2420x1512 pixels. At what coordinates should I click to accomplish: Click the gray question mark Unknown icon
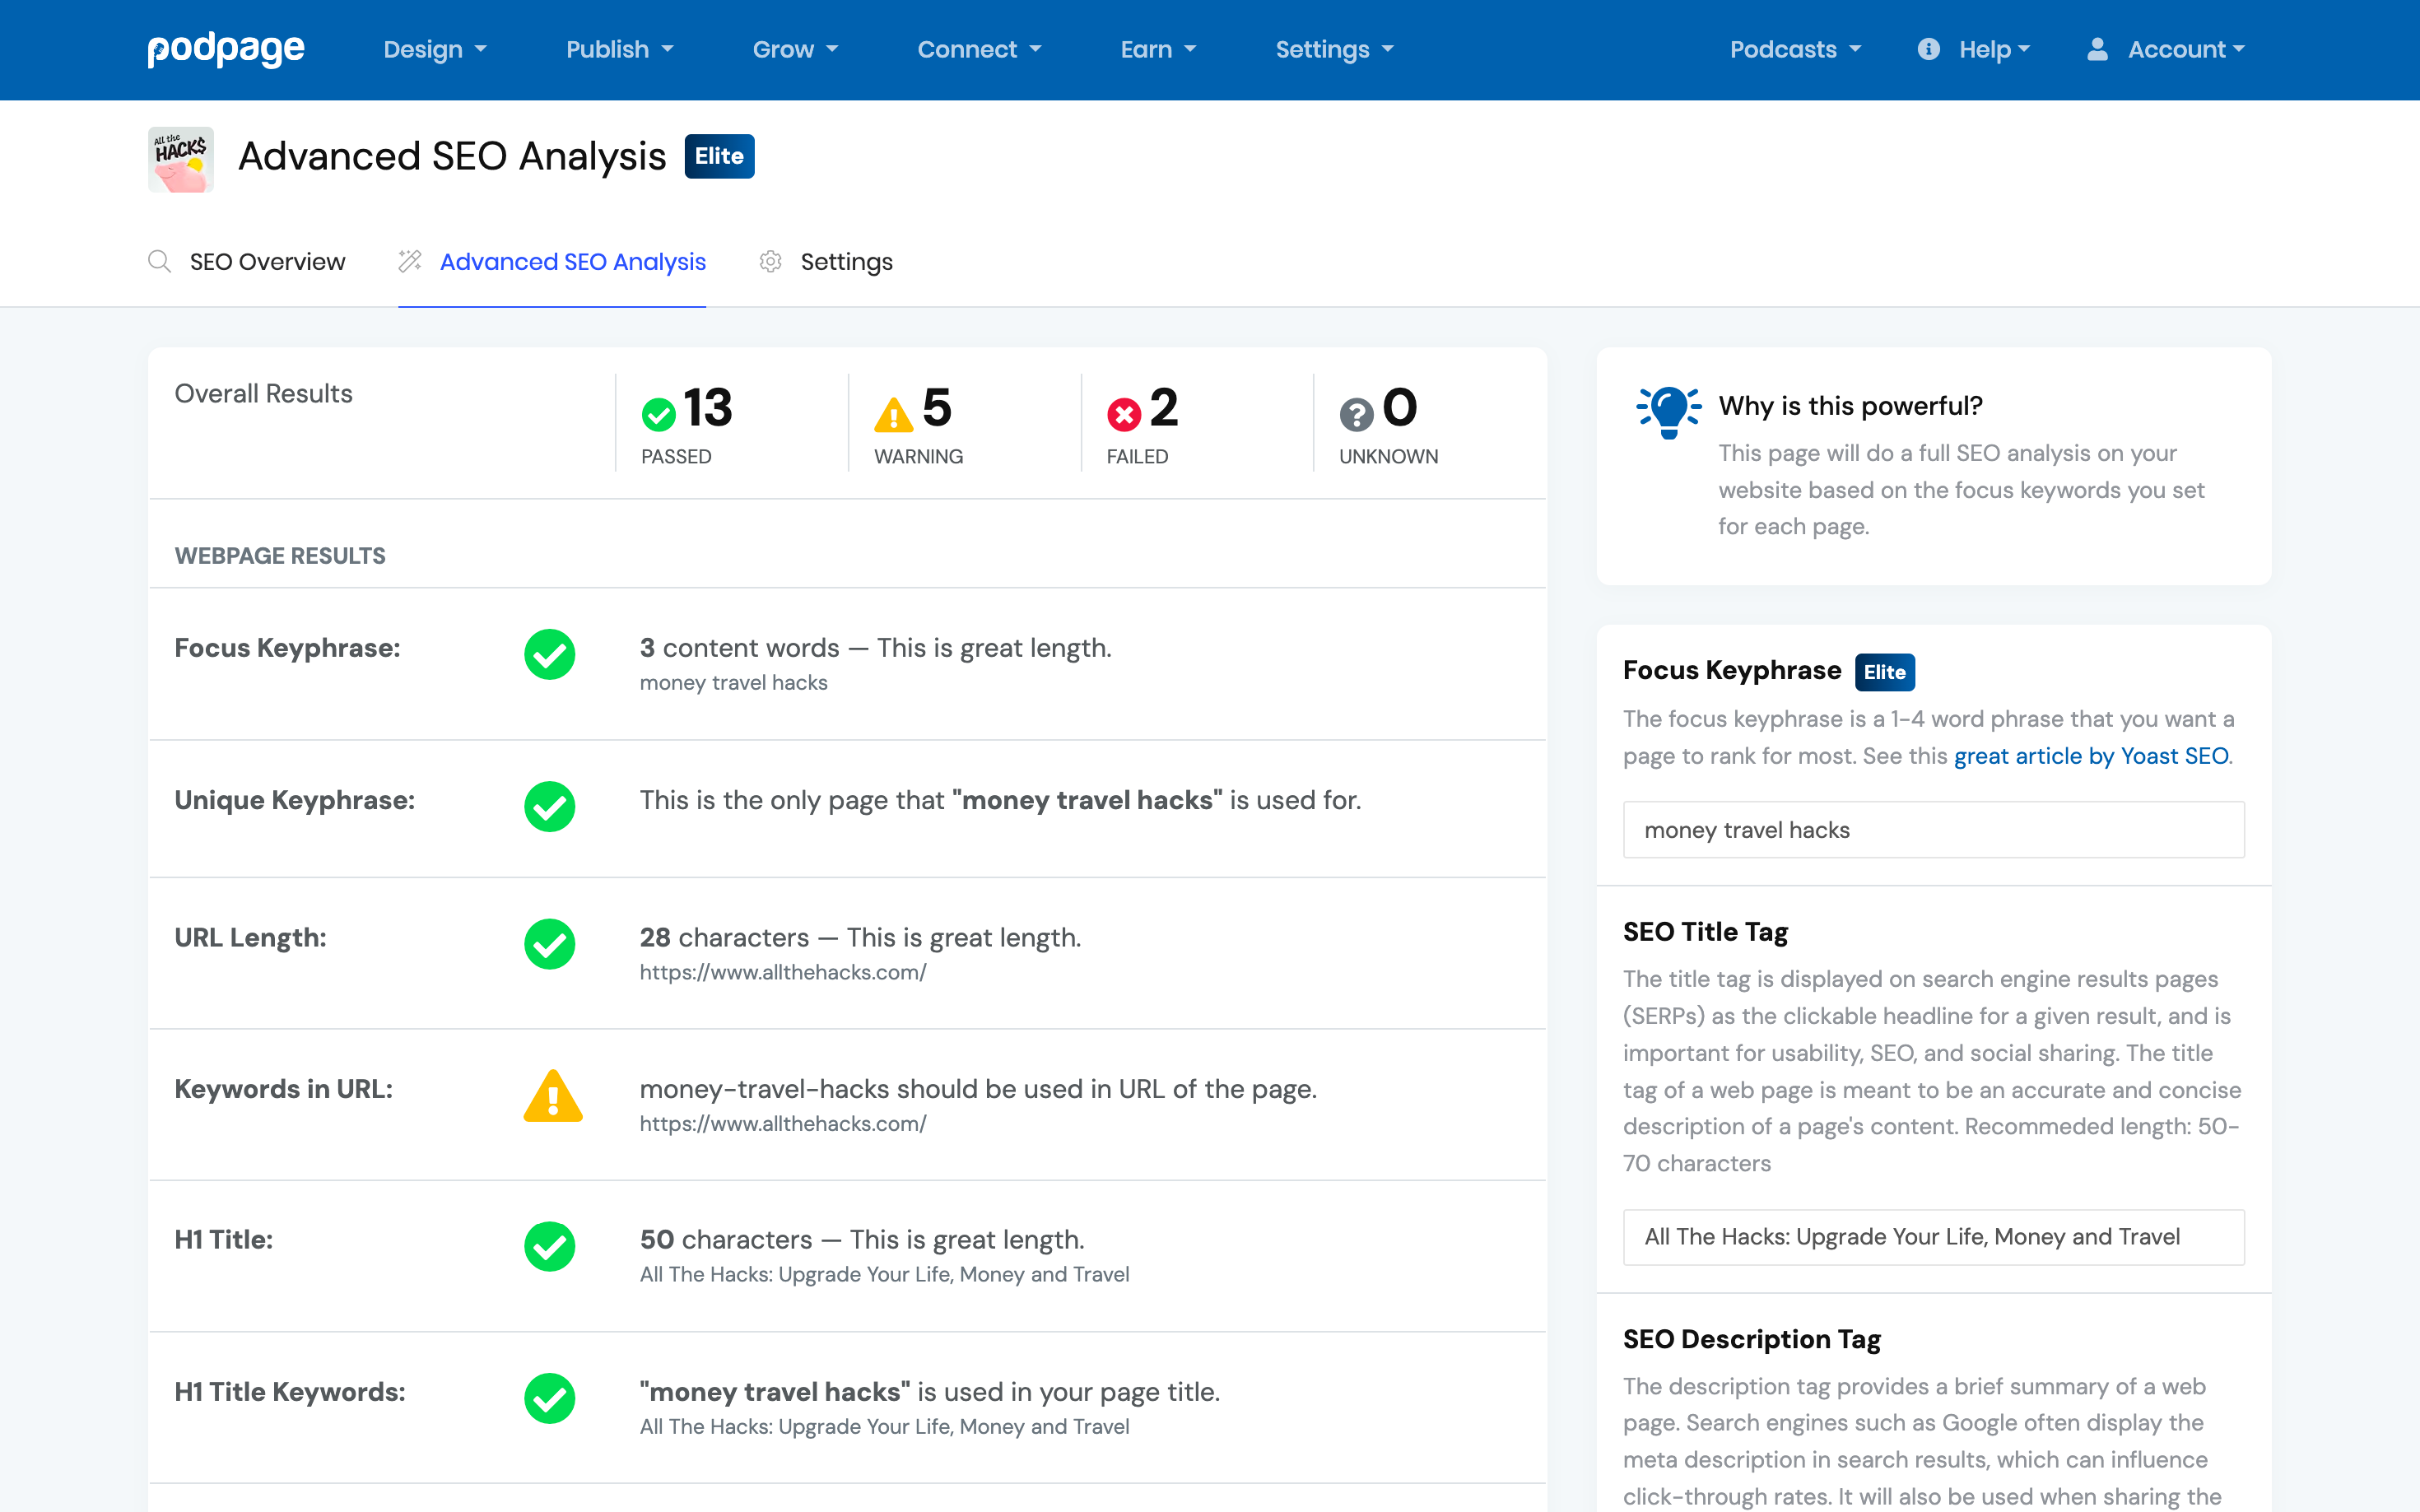[x=1356, y=414]
